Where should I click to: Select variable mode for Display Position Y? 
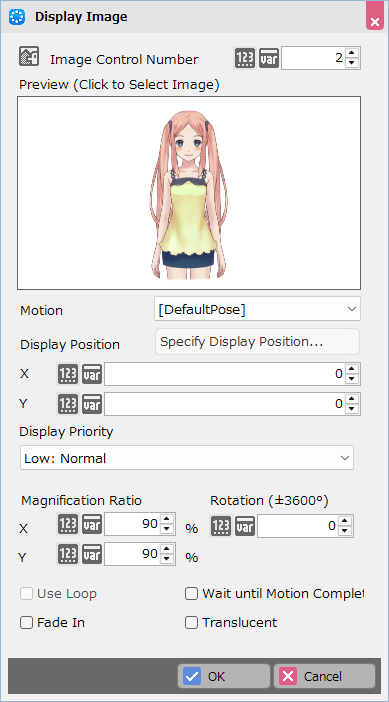92,404
